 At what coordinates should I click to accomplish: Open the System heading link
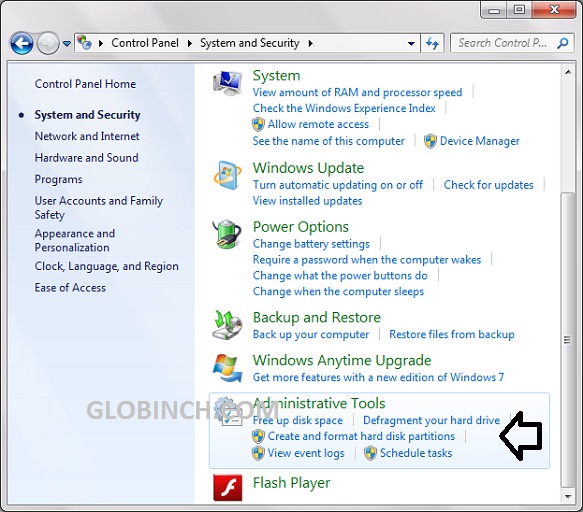tap(276, 75)
